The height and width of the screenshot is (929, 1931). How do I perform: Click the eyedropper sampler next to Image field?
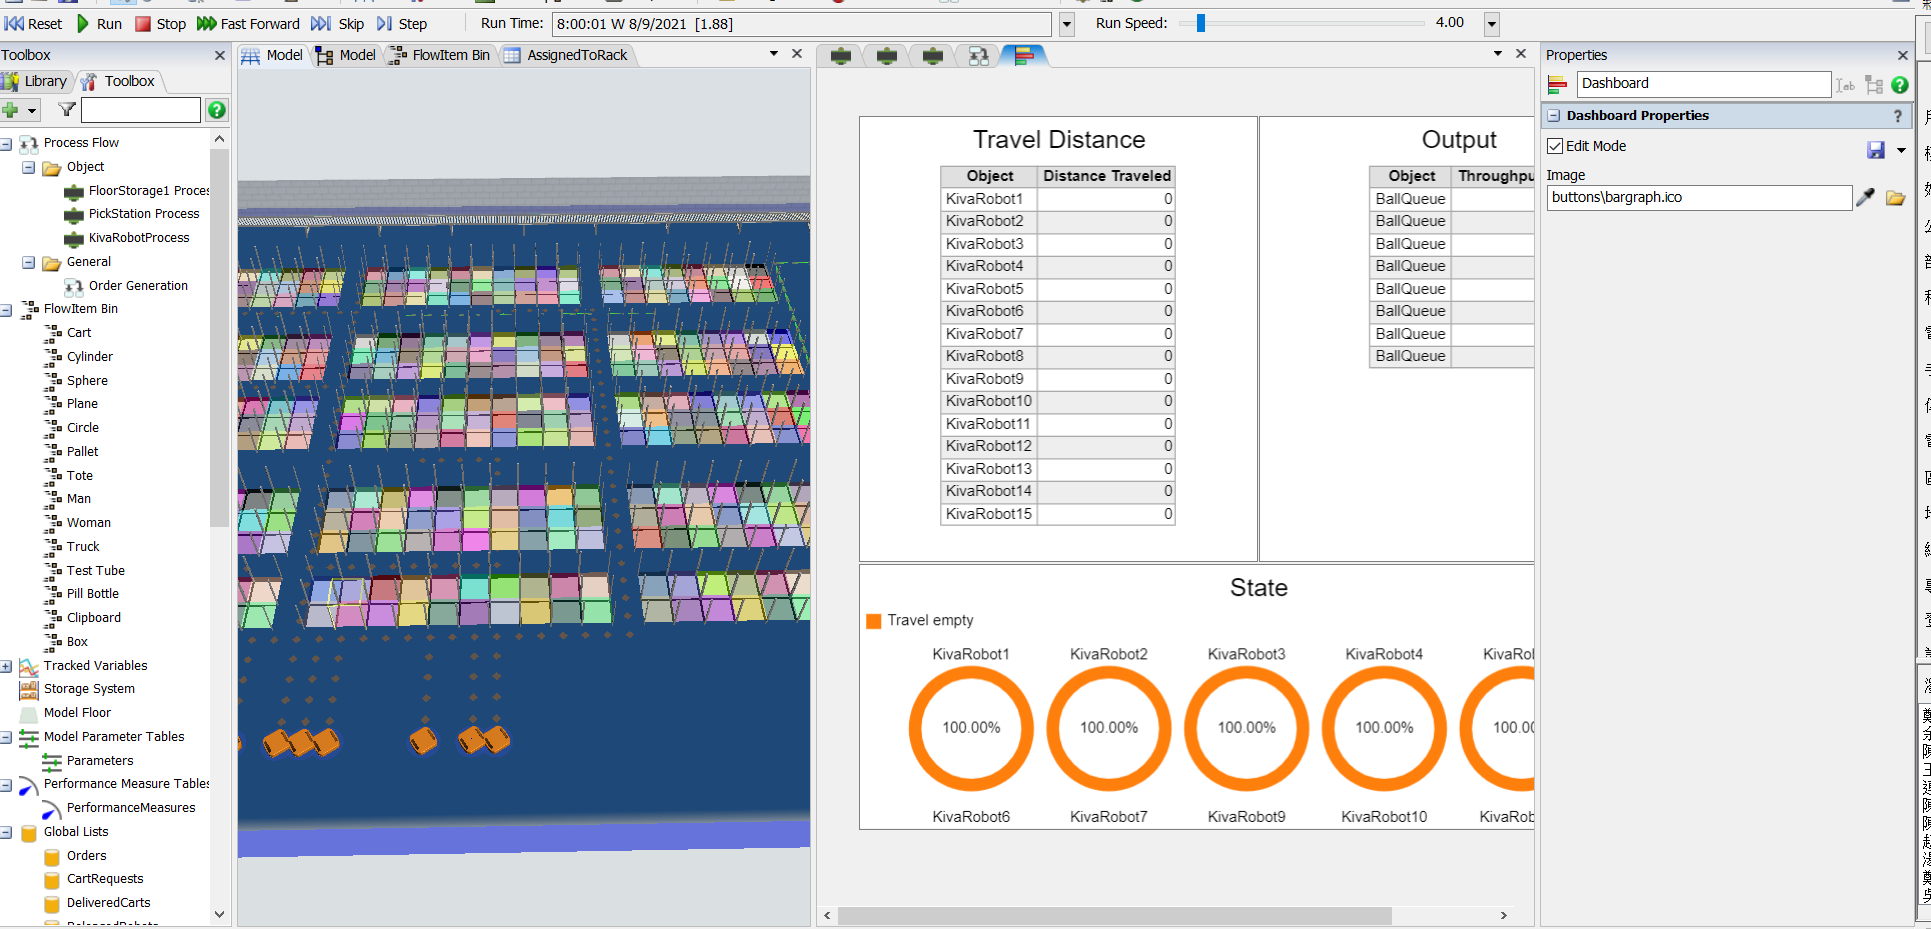1865,198
